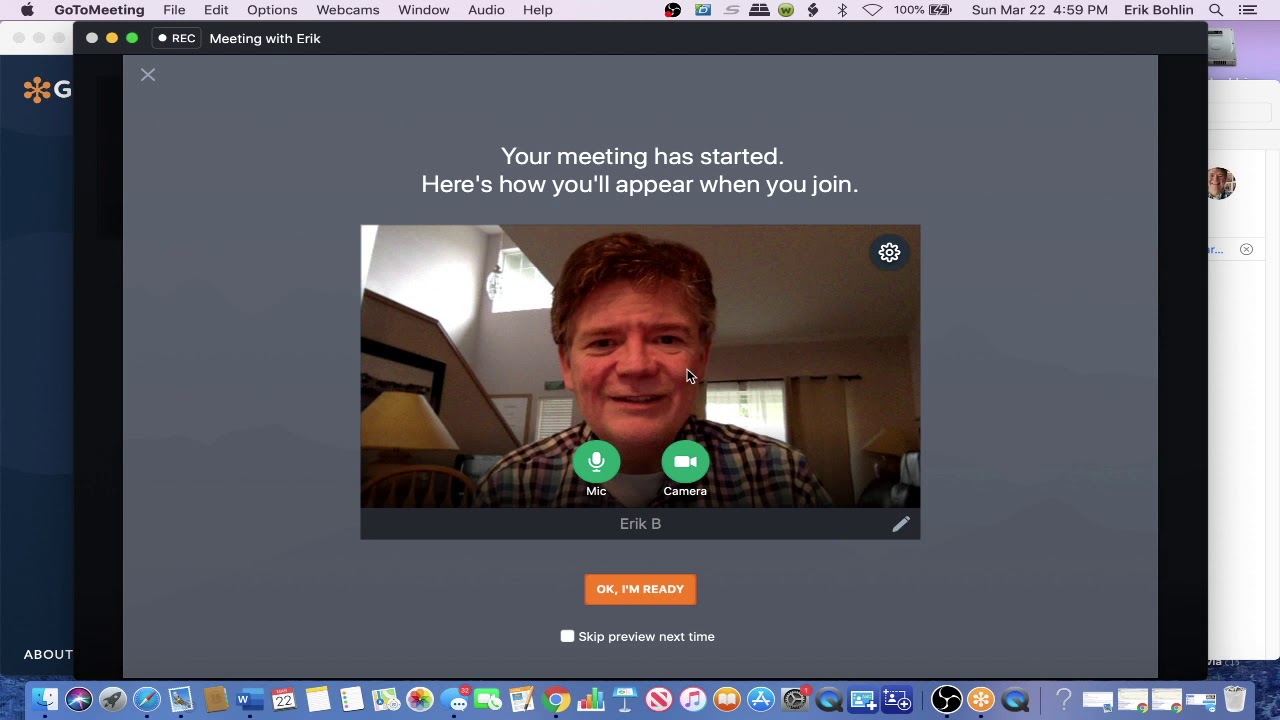
Task: Click OBS icon in menu bar
Action: coord(673,10)
